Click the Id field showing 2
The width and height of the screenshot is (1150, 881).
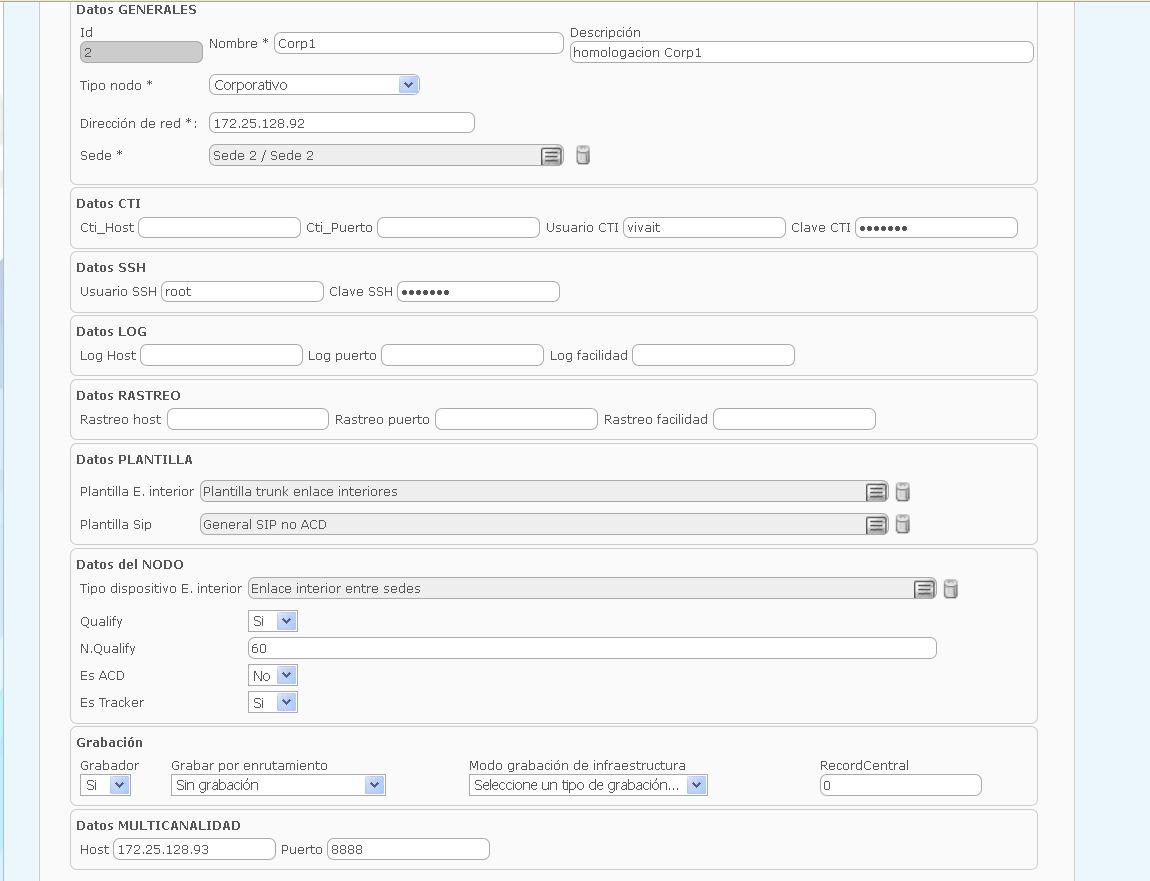(x=142, y=52)
